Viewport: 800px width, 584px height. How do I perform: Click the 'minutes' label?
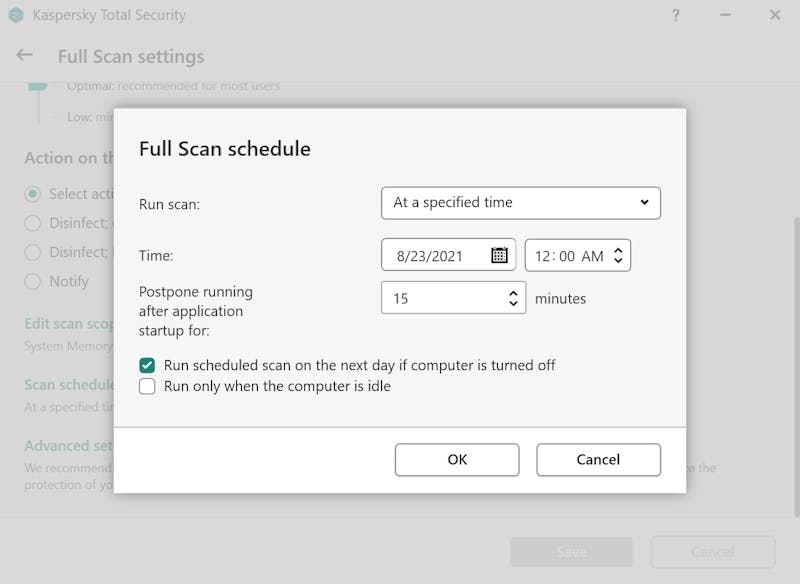pyautogui.click(x=560, y=298)
